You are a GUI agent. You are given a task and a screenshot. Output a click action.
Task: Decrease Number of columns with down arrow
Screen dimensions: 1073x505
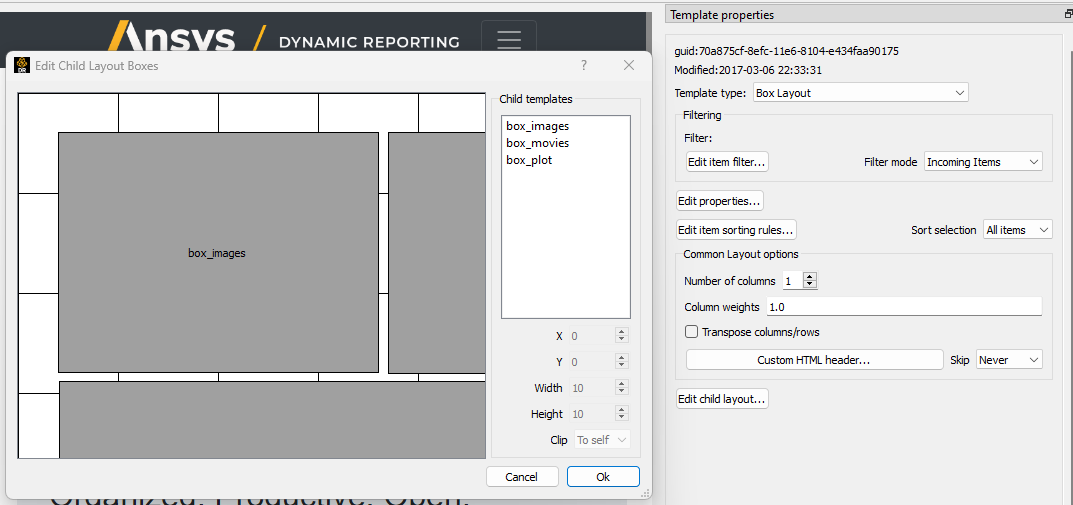point(810,285)
